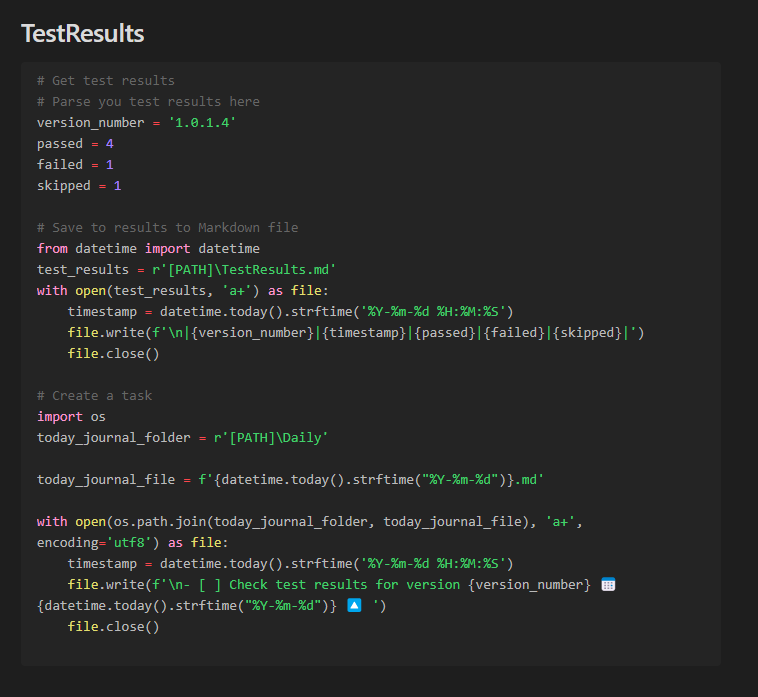Click the '# Create a task' comment
Screen dimensions: 758x697
pos(94,395)
